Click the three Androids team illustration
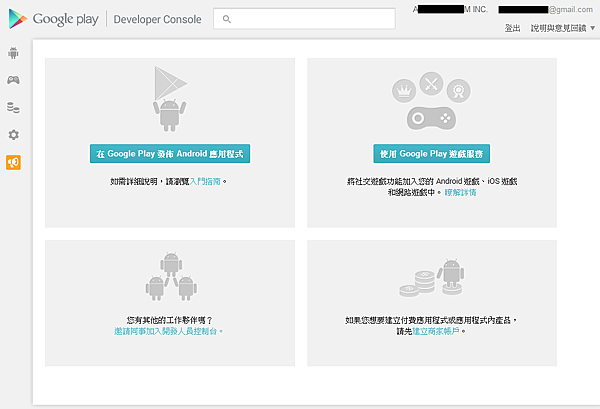600x409 pixels. click(x=171, y=277)
